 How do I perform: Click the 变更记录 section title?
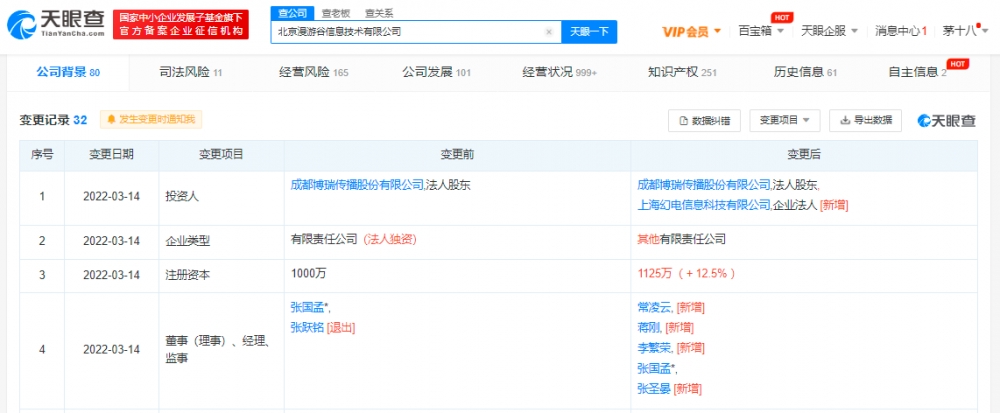click(x=44, y=120)
